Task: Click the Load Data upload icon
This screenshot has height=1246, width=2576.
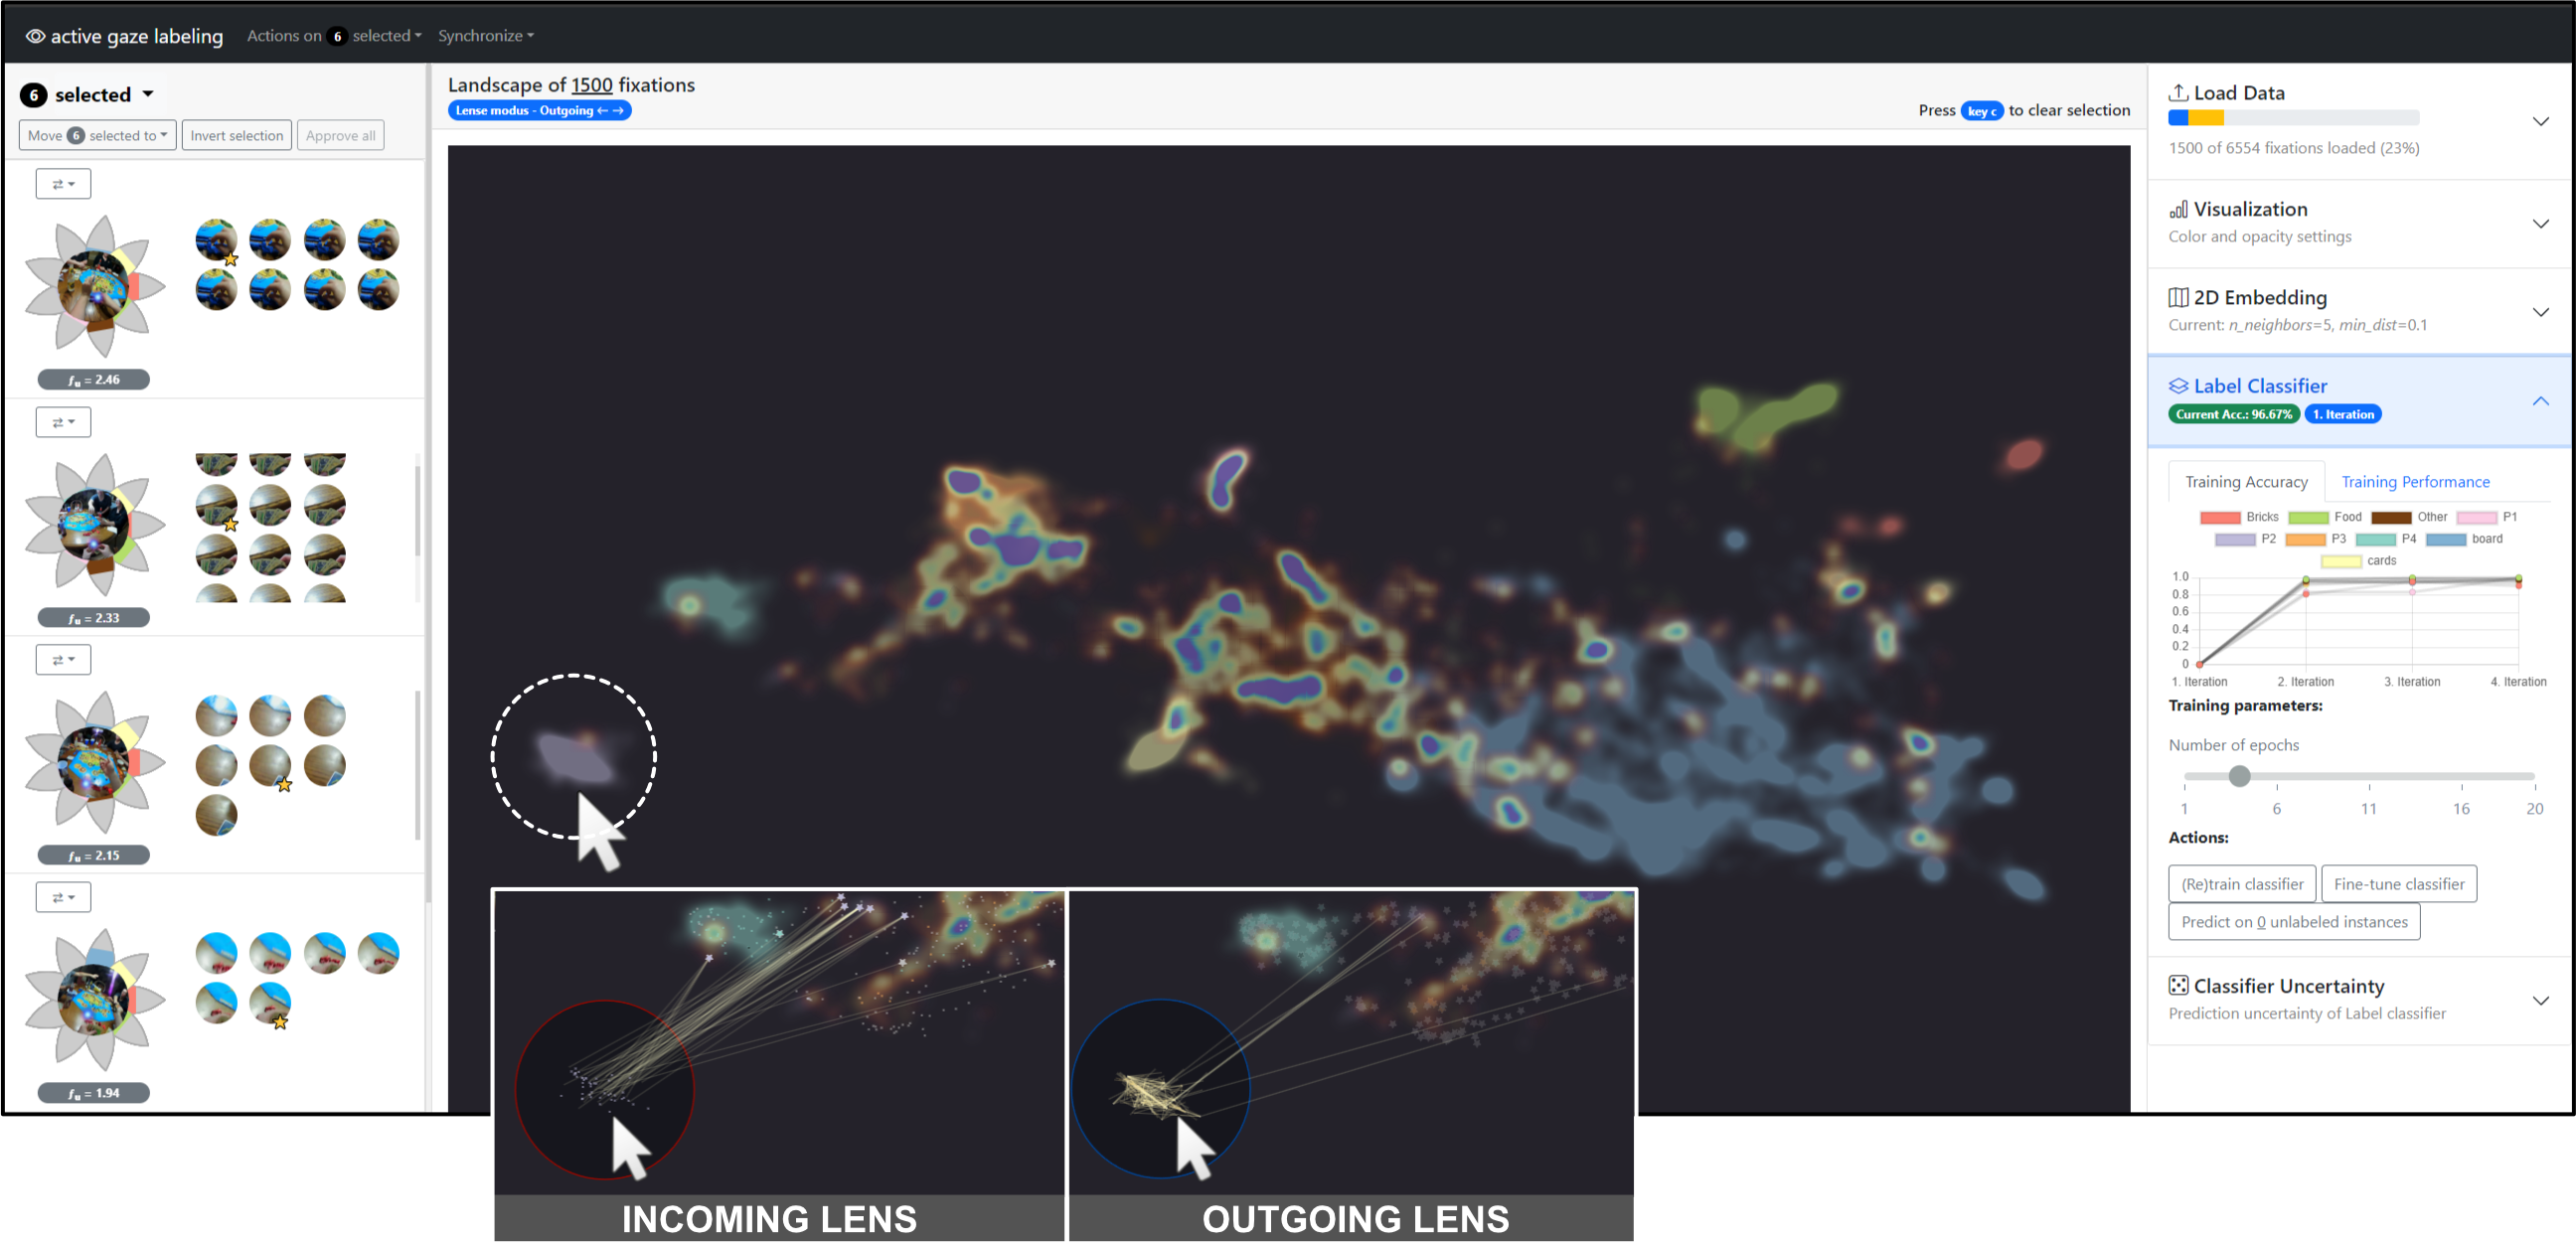Action: click(x=2177, y=92)
